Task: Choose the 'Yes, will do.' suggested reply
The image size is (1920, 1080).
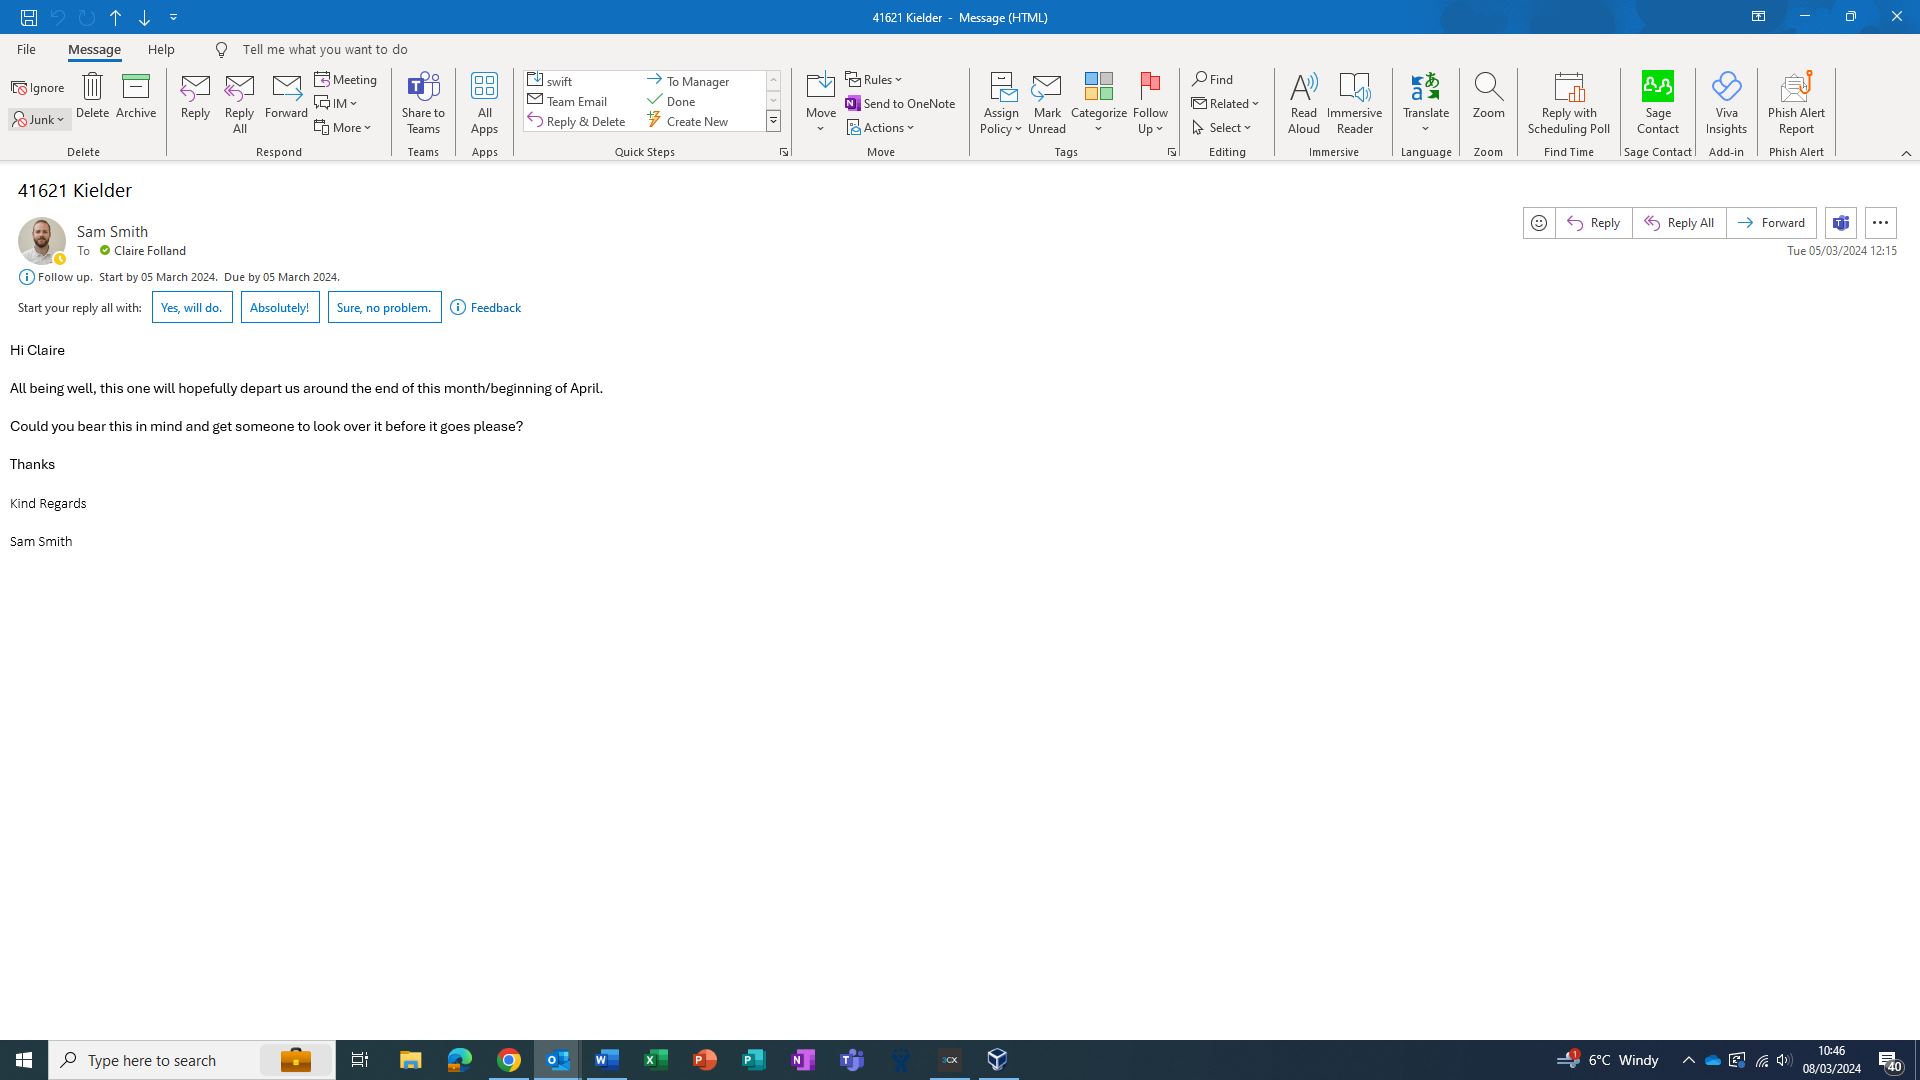Action: click(192, 308)
